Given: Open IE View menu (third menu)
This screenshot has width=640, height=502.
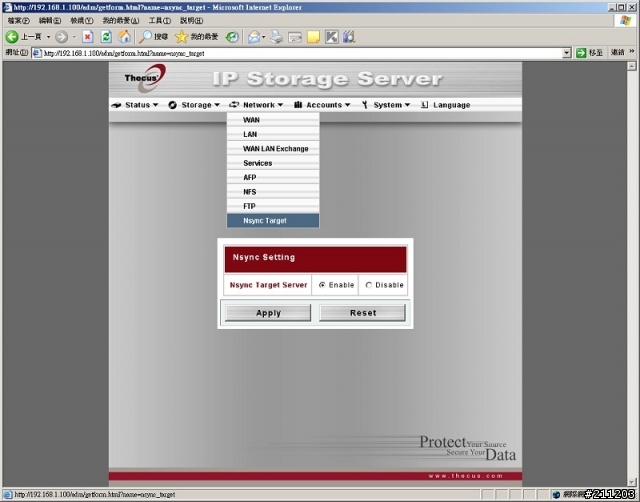Looking at the screenshot, I should (82, 20).
